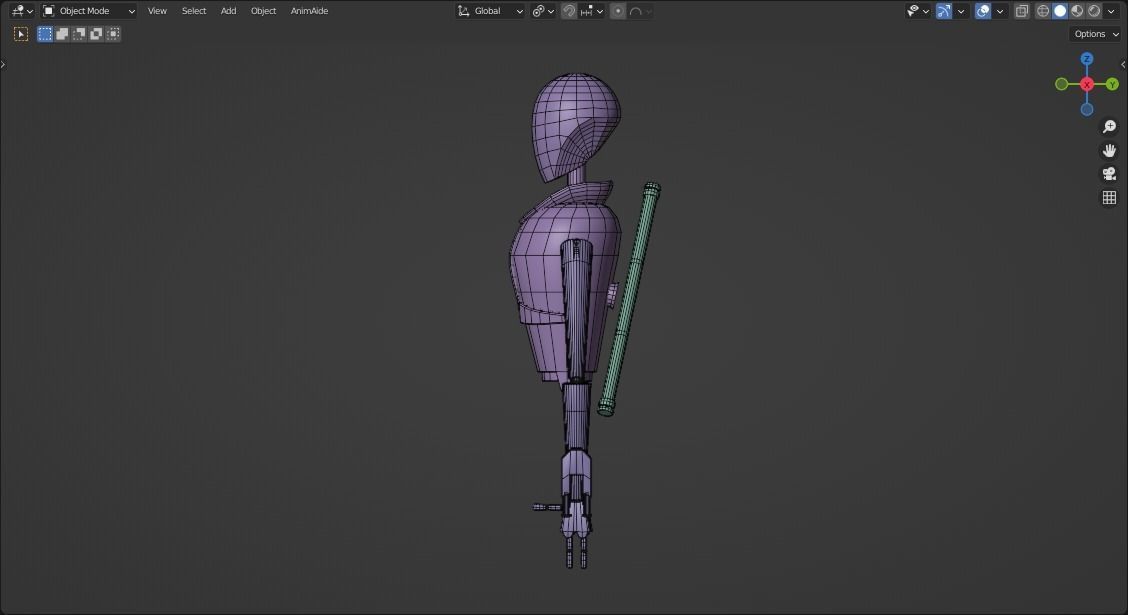
Task: Open the Select menu
Action: click(194, 11)
